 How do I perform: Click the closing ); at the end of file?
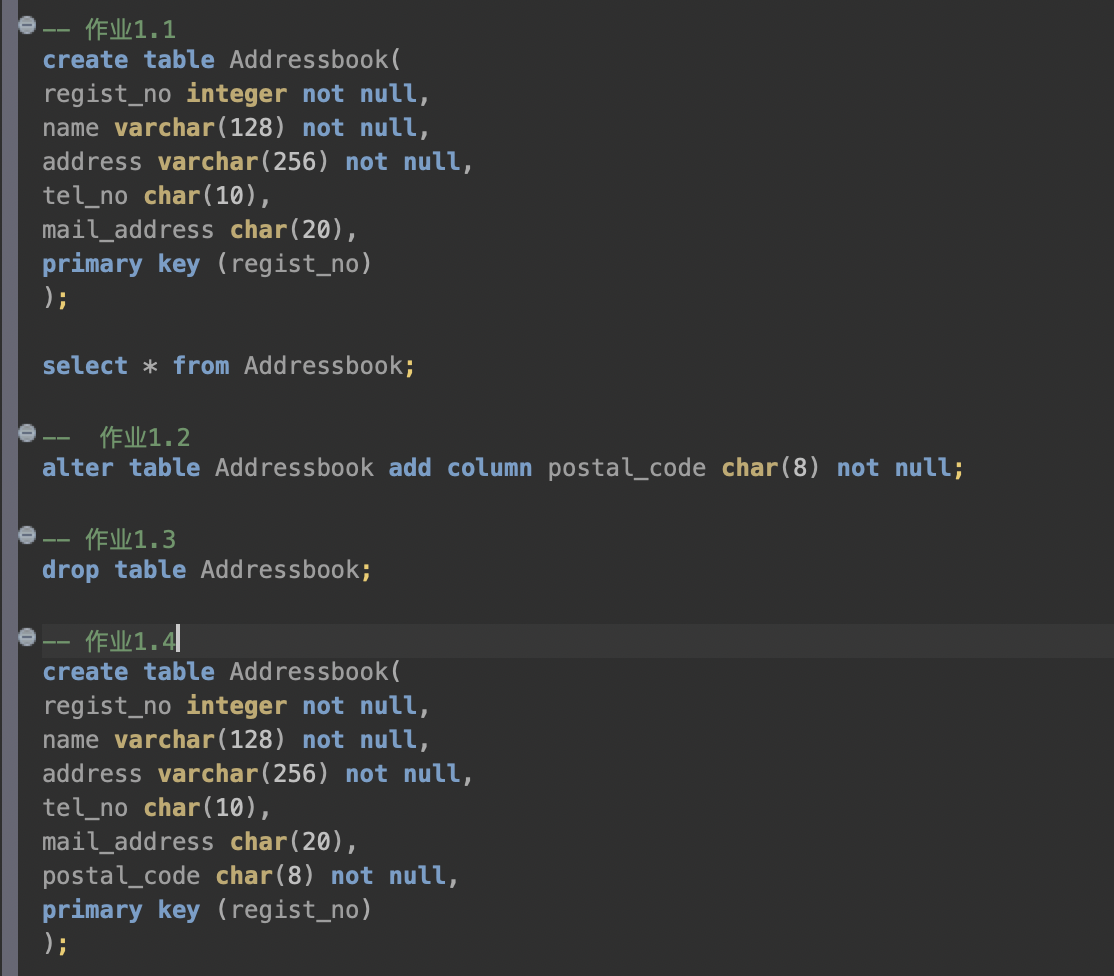pyautogui.click(x=55, y=944)
